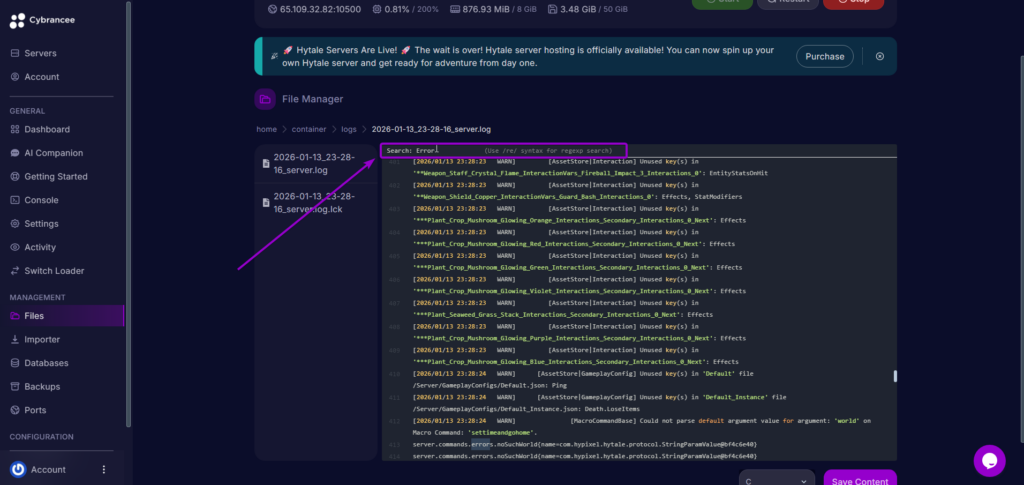Open the Account sidebar item under Servers

tap(42, 76)
